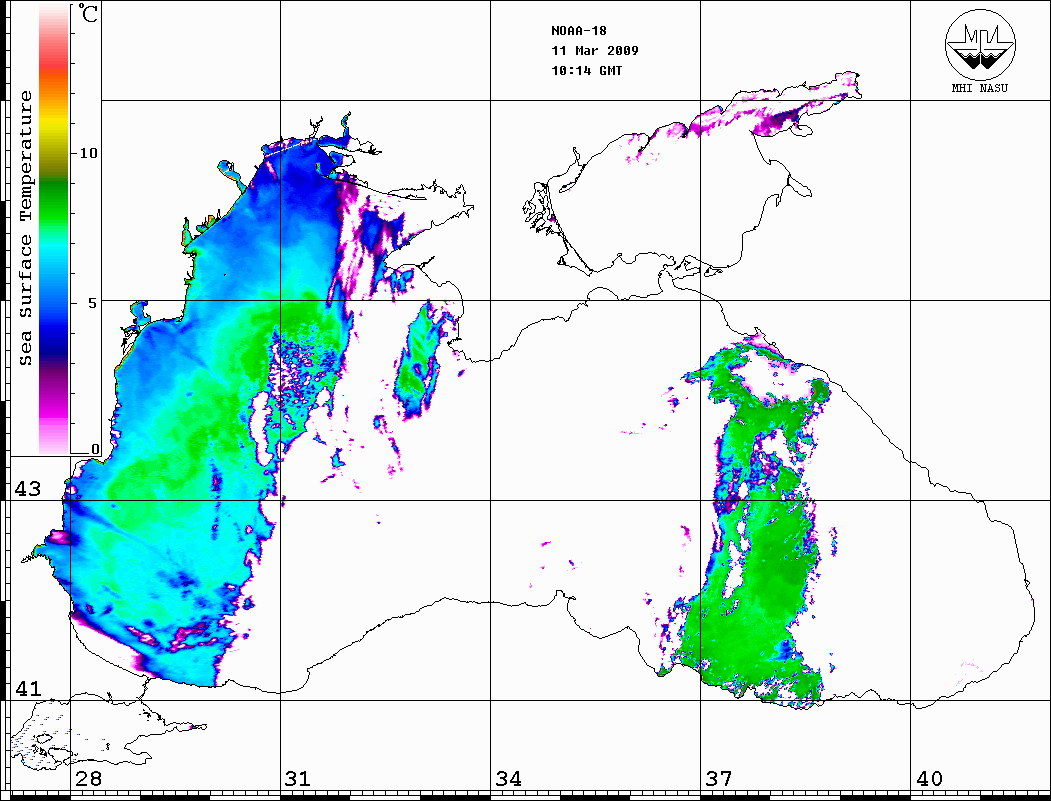
Task: Click the '0' tick label on legend
Action: click(95, 449)
